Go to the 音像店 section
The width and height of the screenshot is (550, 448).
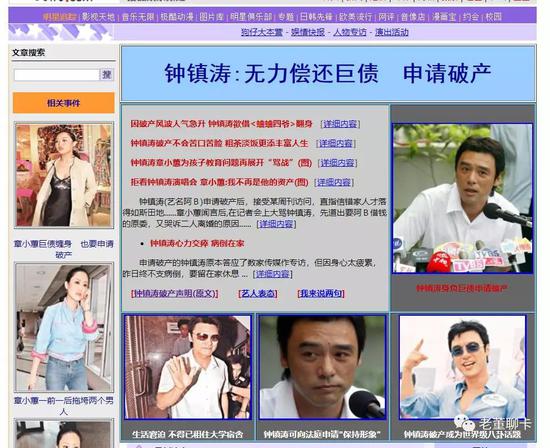click(x=412, y=17)
